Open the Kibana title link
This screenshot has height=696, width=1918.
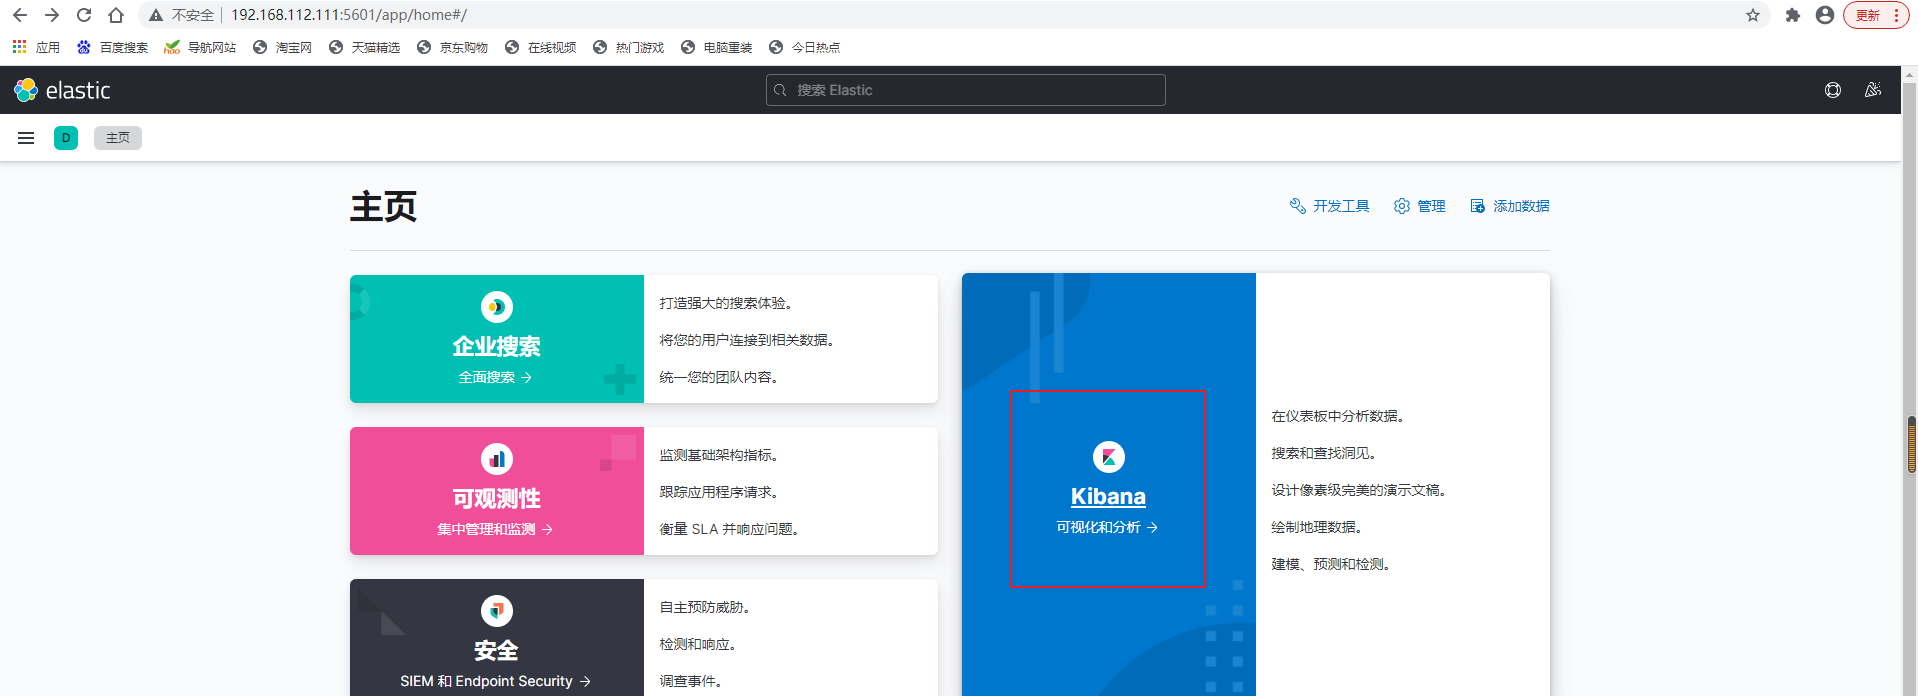click(x=1109, y=497)
